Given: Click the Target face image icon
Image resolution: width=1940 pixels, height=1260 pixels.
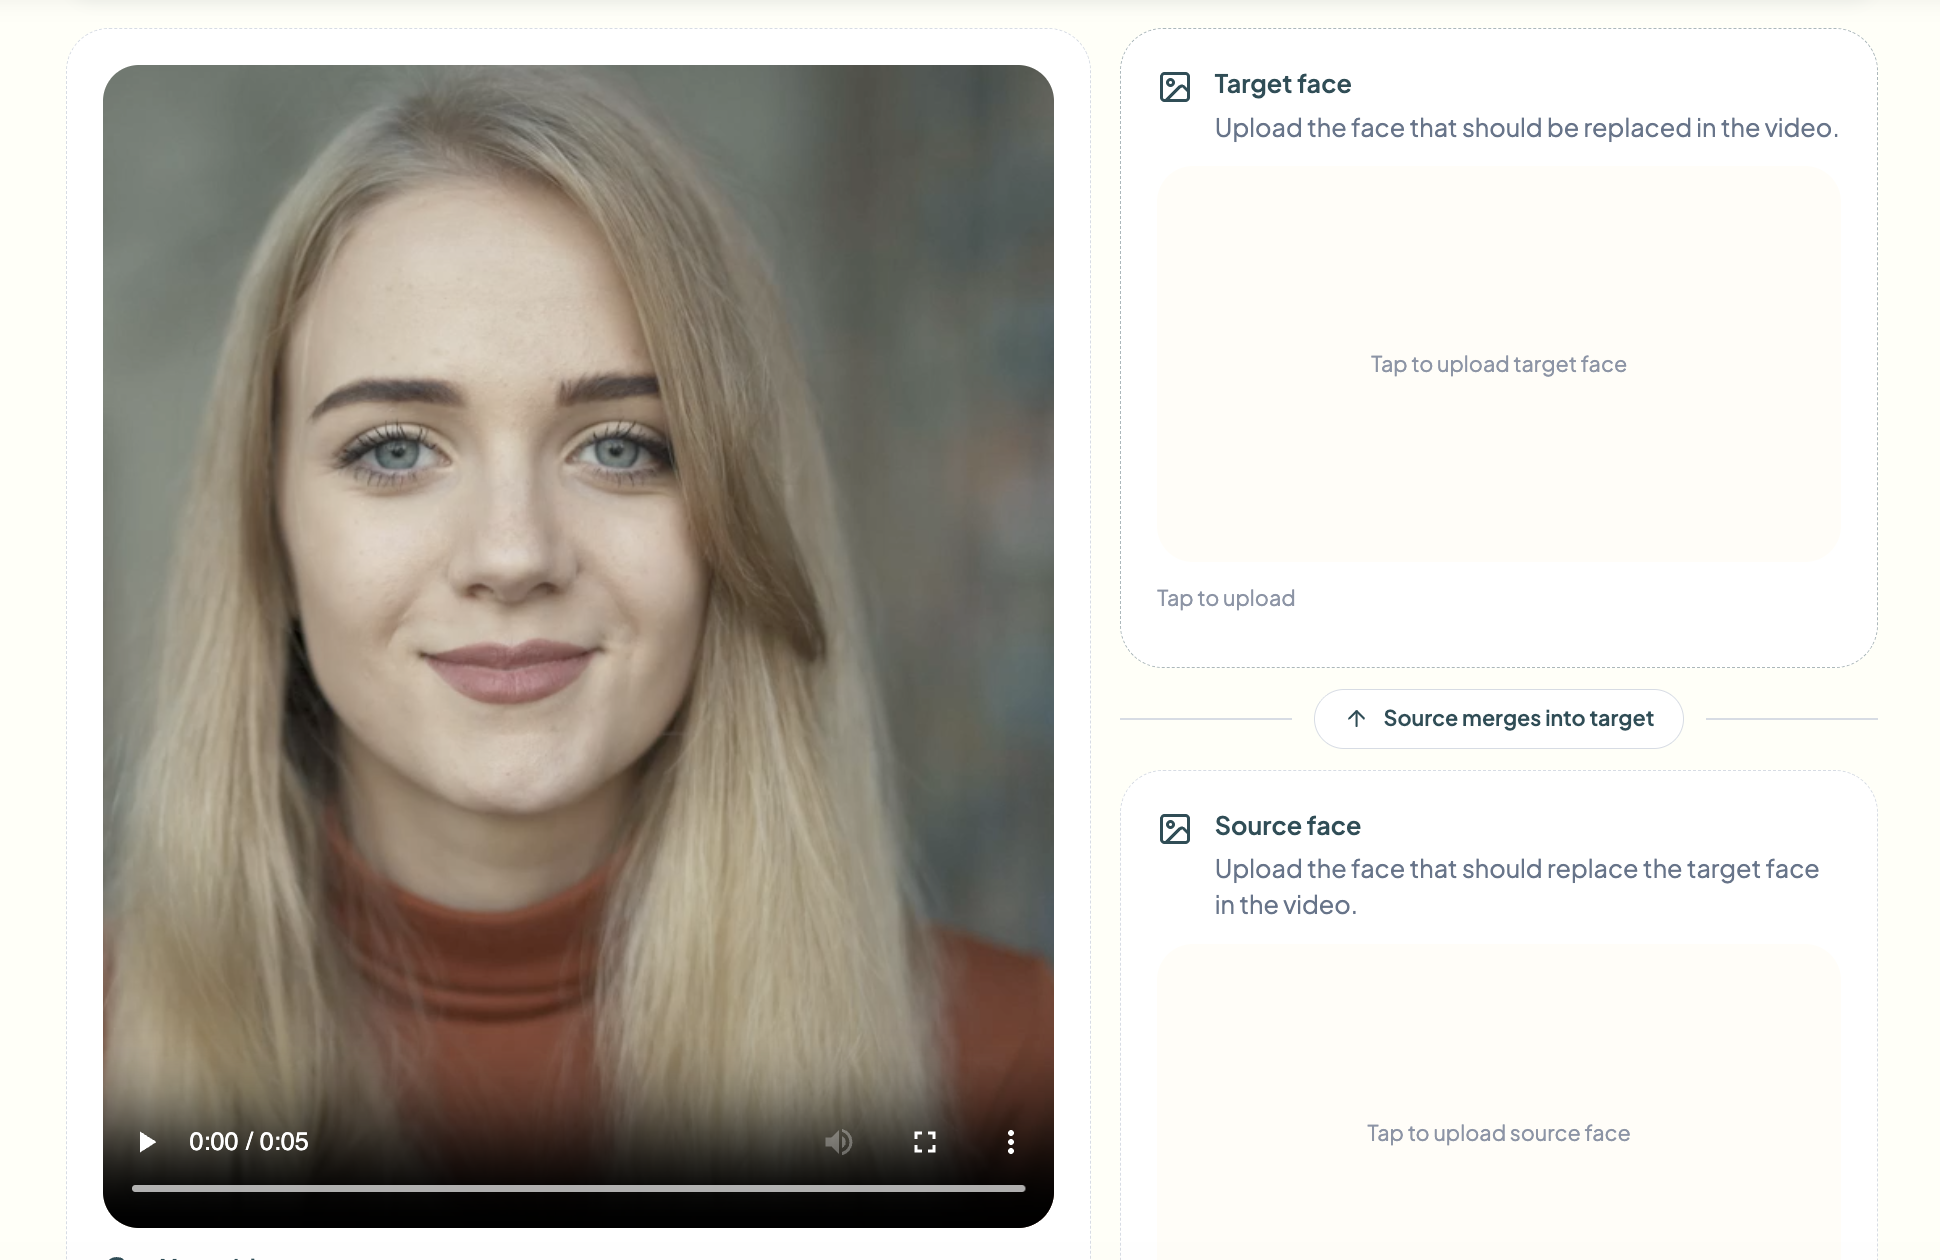Looking at the screenshot, I should 1175,87.
